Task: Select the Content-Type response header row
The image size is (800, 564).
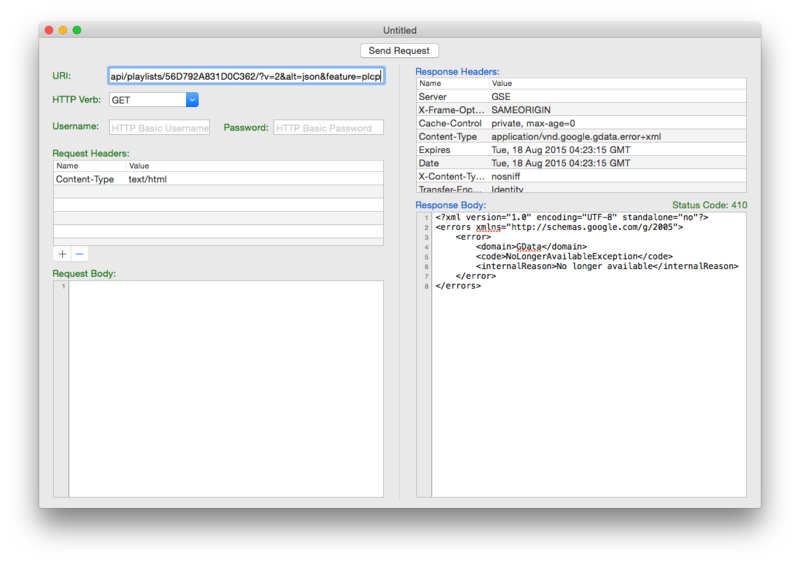Action: [581, 136]
